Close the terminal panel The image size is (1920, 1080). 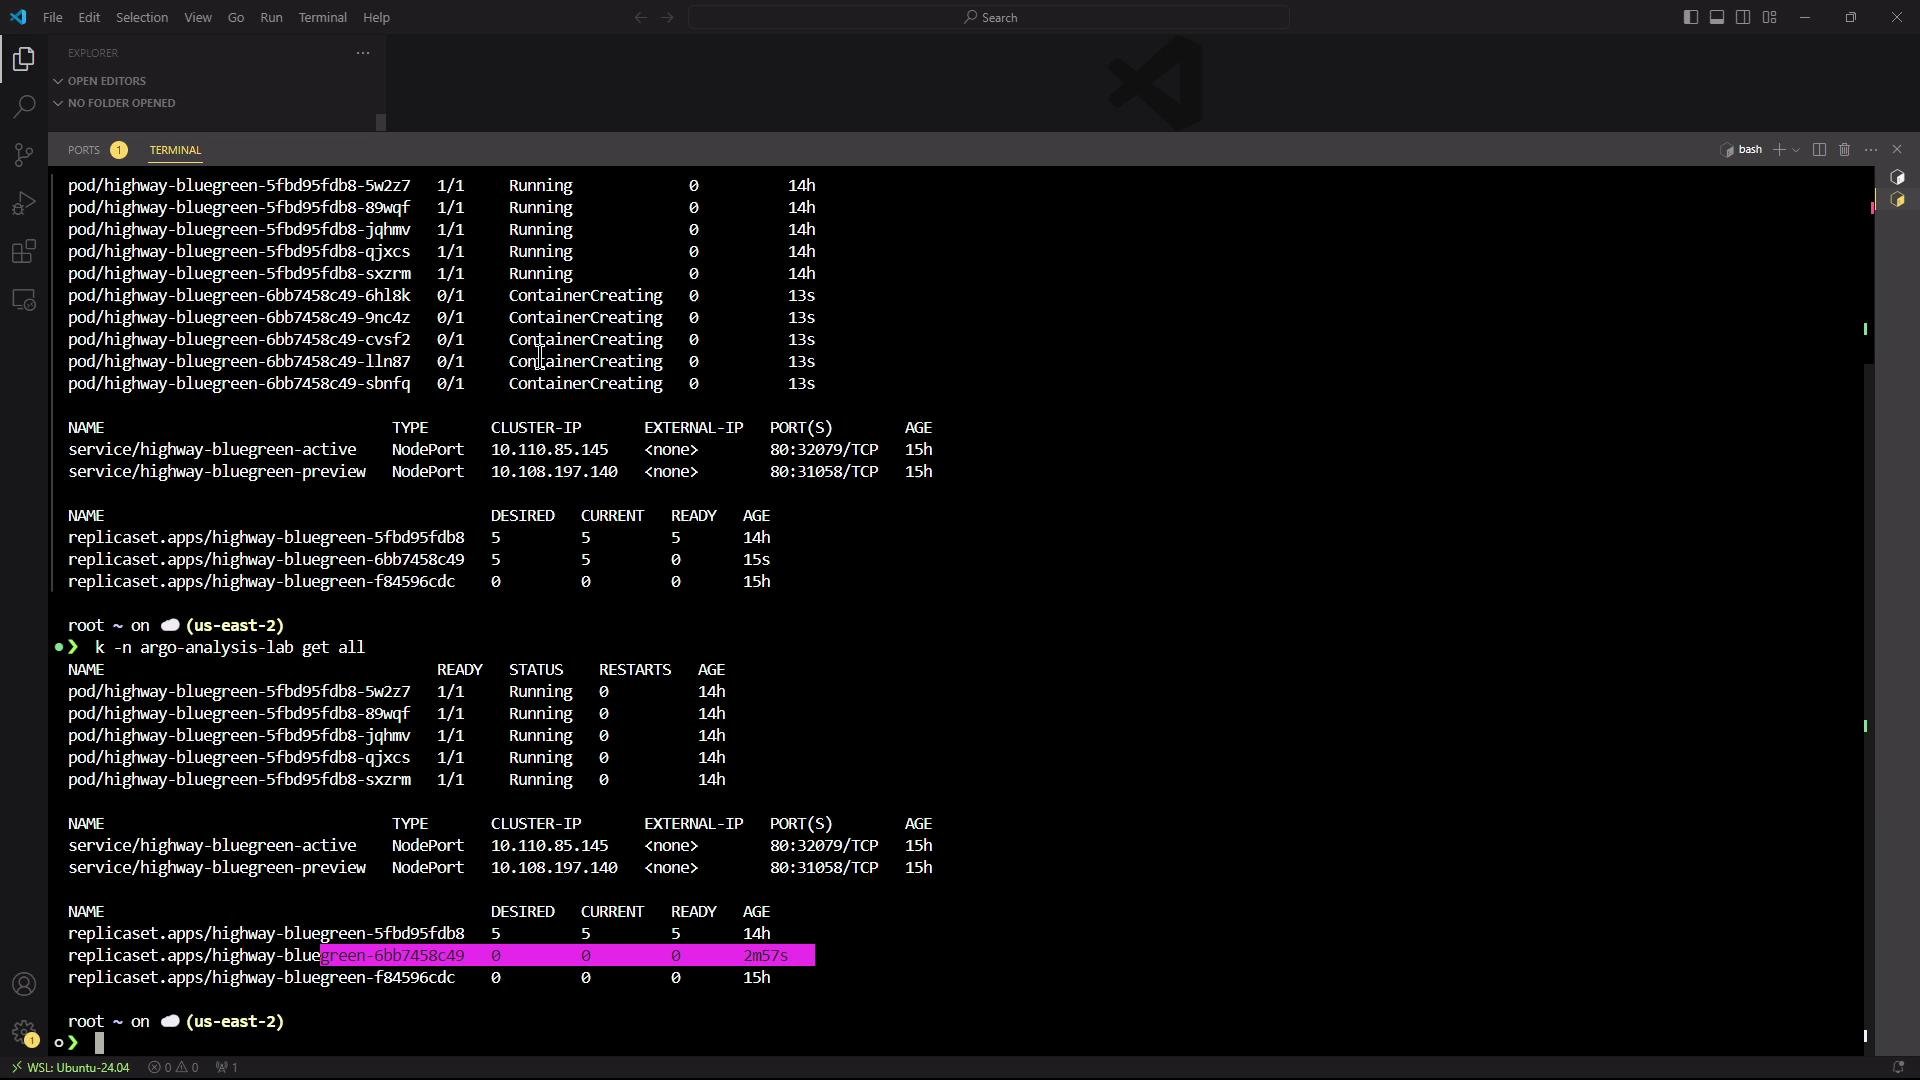click(1897, 150)
